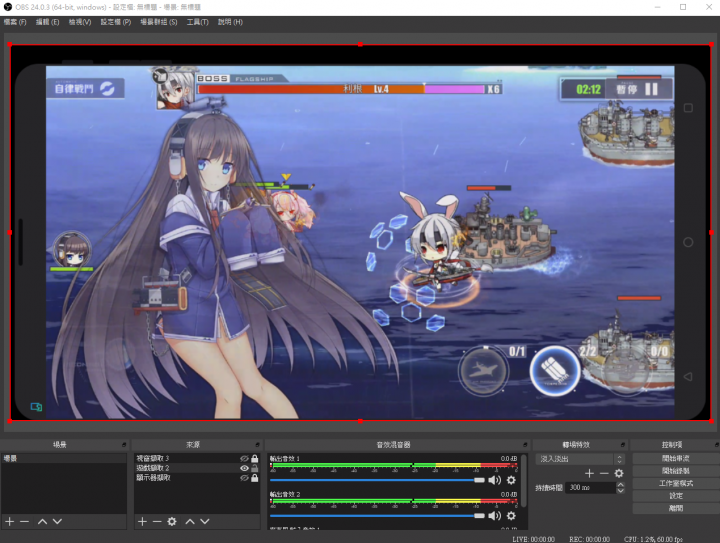Decrease 持續時間 with the down arrow
720x543 pixels.
click(620, 491)
